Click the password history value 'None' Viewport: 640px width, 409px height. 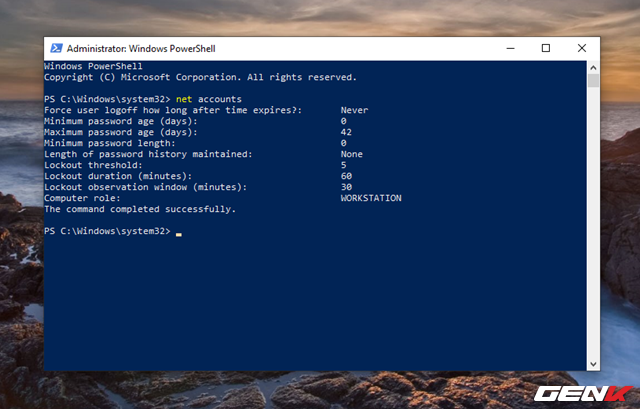point(351,154)
